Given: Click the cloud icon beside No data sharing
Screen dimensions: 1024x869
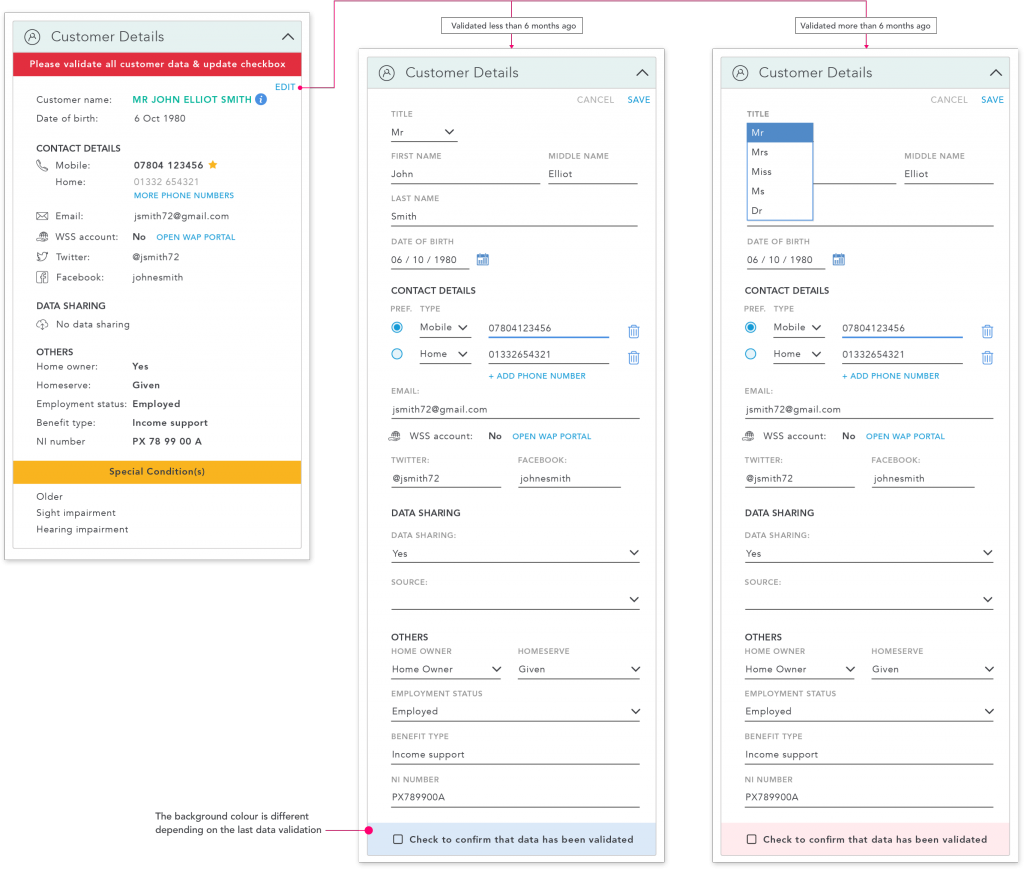Looking at the screenshot, I should point(42,325).
